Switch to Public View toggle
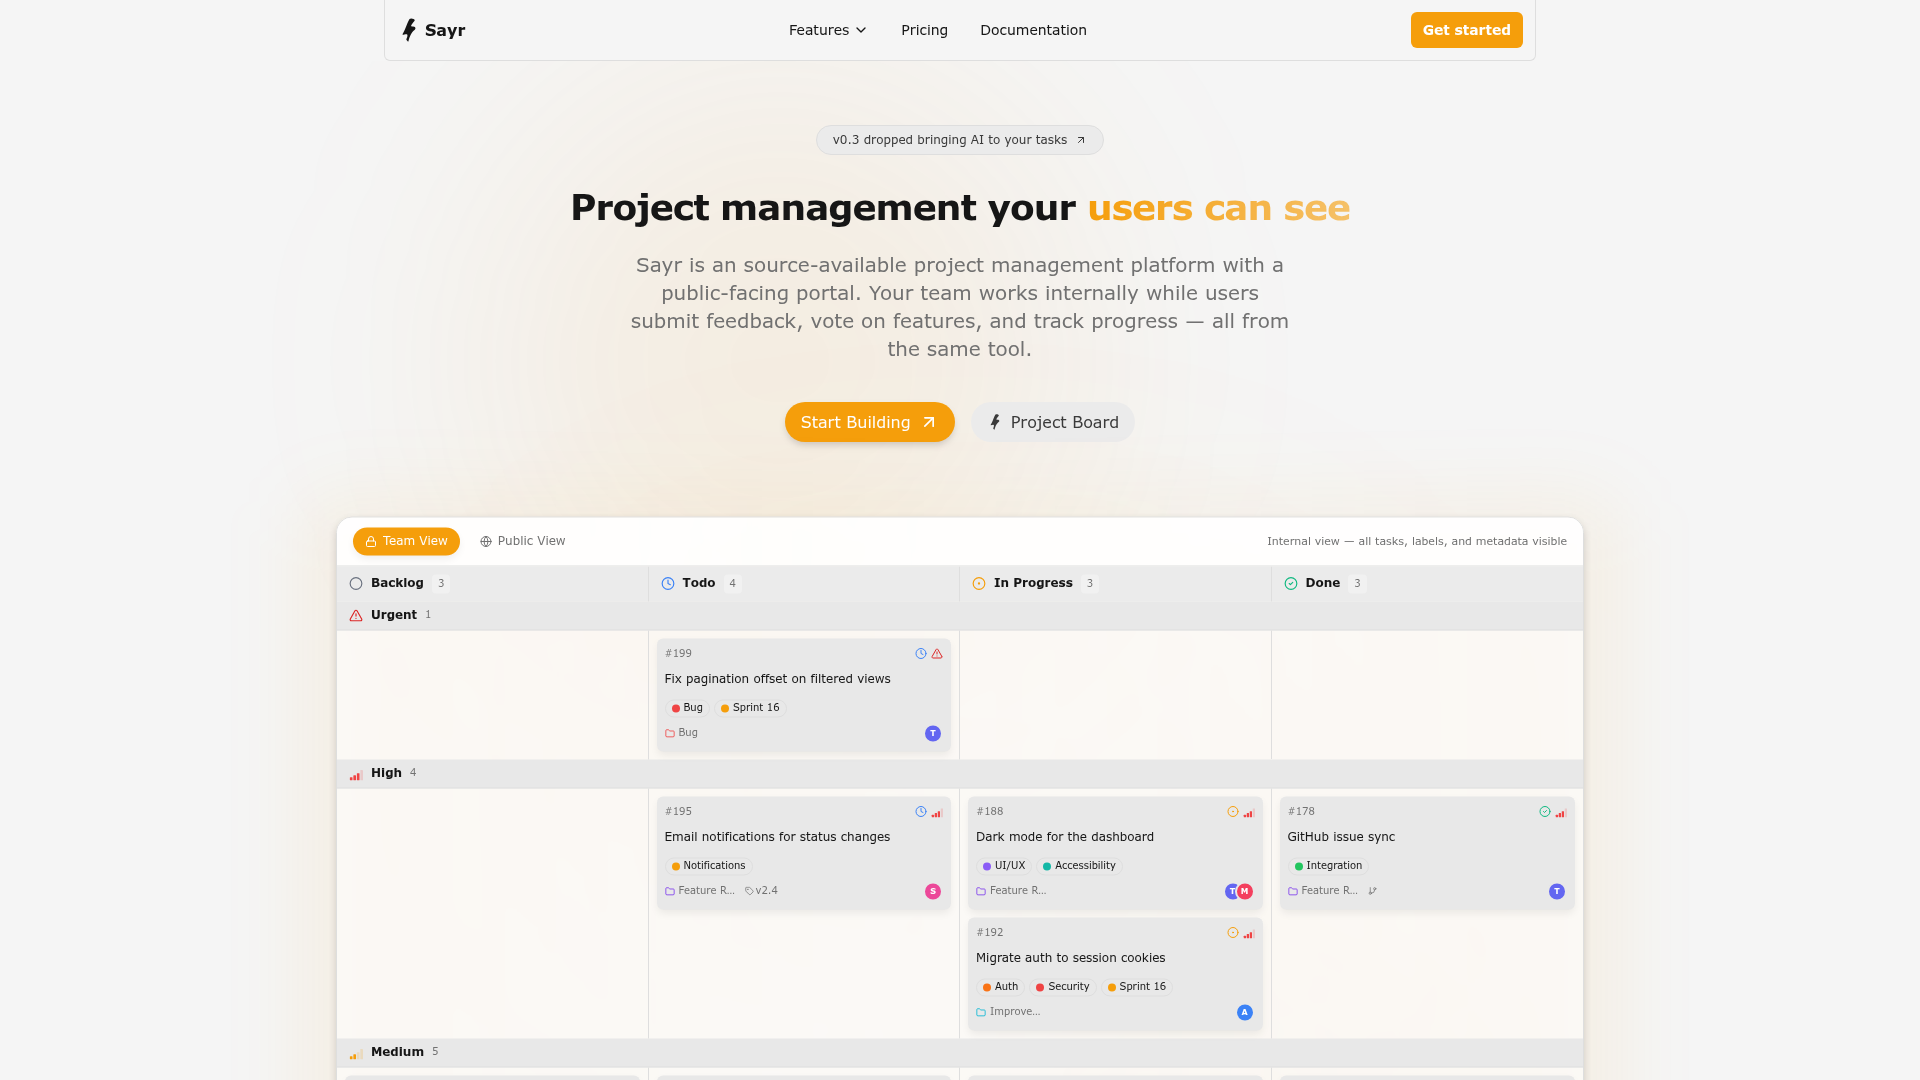This screenshot has height=1080, width=1920. click(523, 541)
